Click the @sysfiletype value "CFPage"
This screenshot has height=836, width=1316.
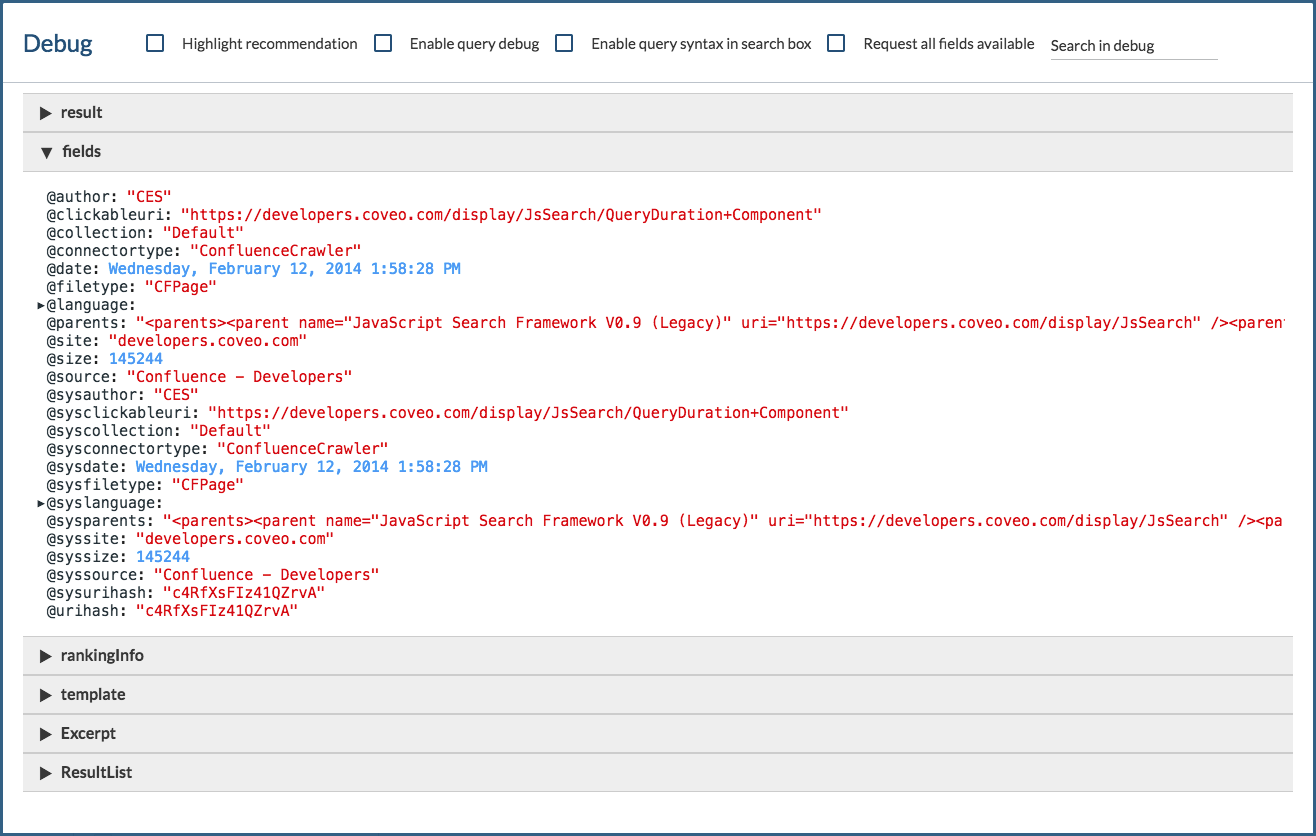[x=208, y=485]
